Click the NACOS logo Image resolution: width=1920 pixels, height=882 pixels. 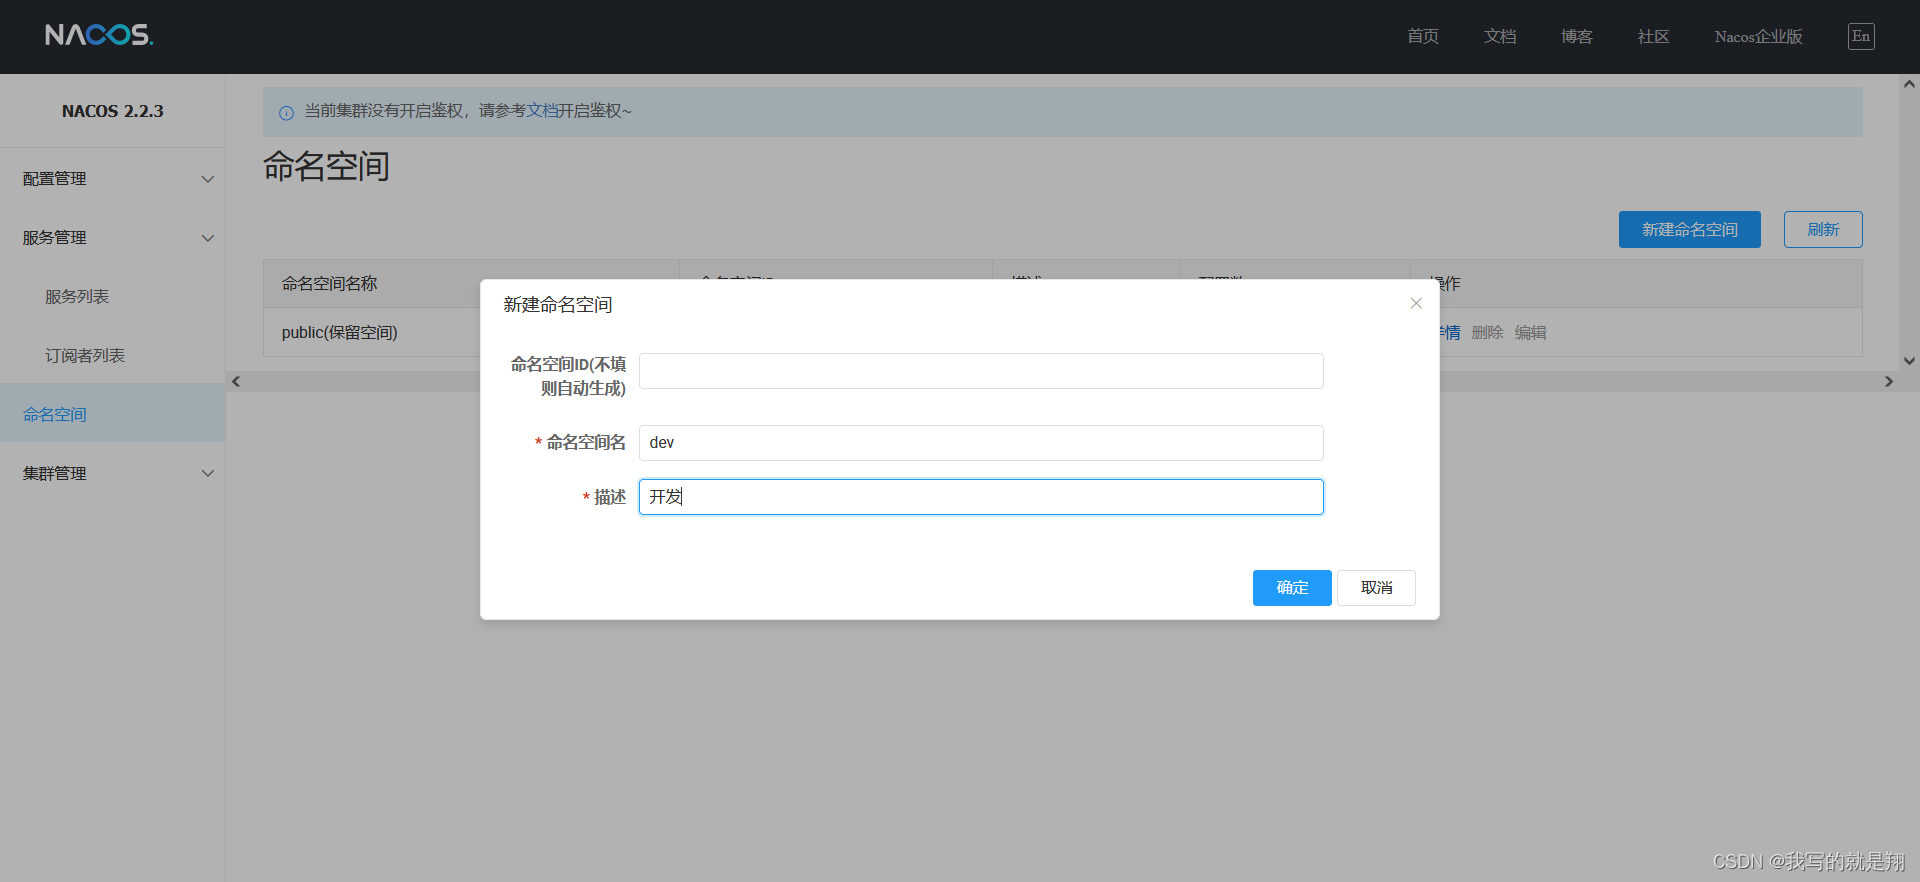point(99,35)
